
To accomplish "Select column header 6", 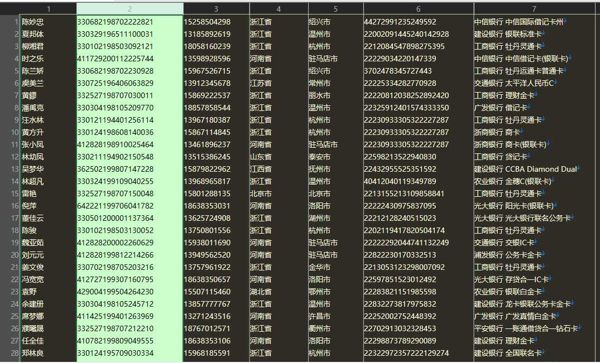I will 418,9.
